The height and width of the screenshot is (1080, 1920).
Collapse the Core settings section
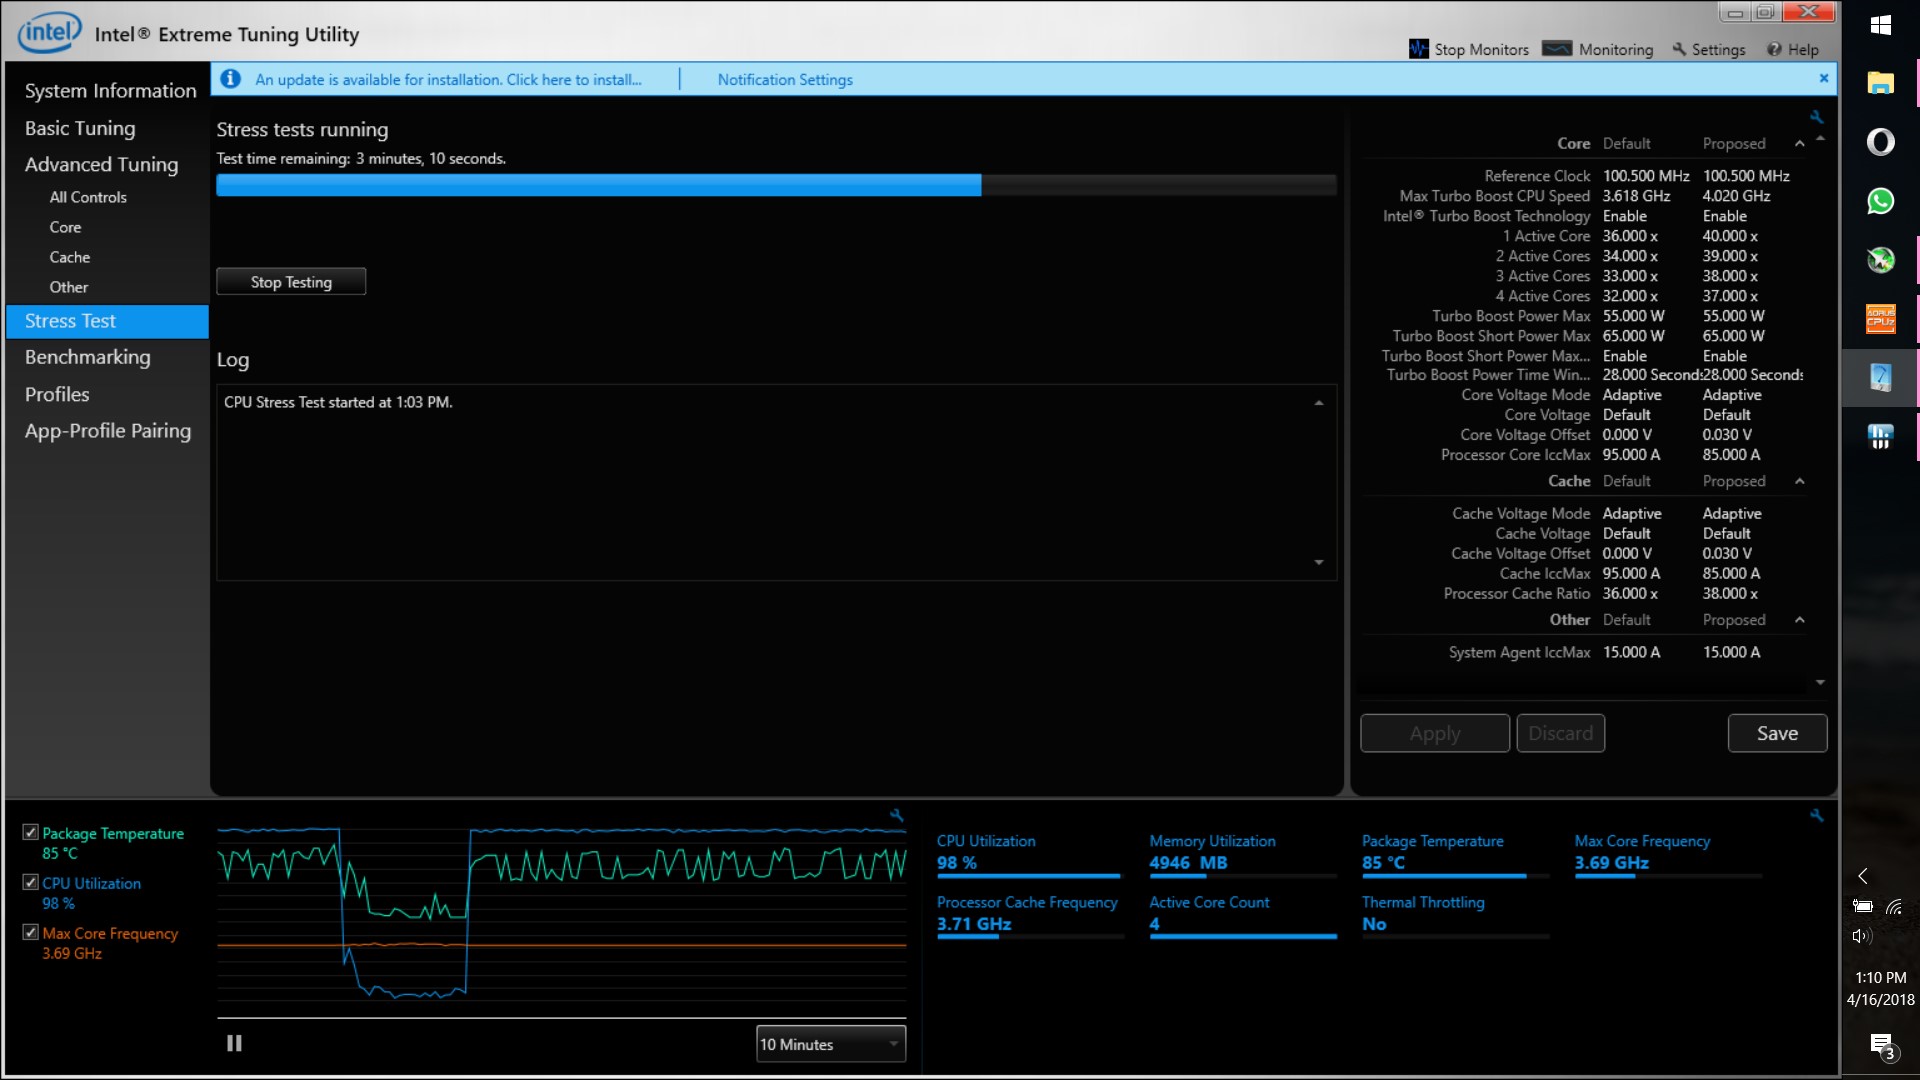tap(1800, 144)
